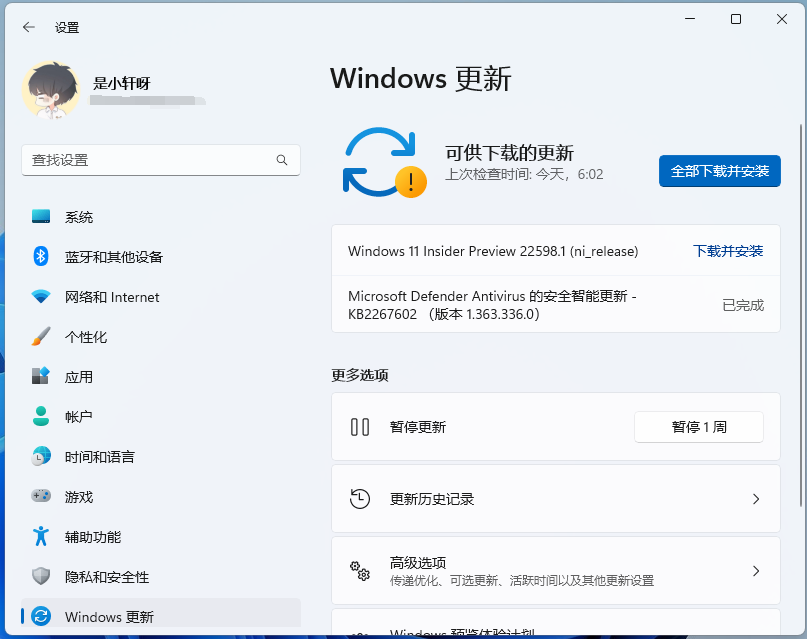Select 应用 in the sidebar

click(x=161, y=376)
